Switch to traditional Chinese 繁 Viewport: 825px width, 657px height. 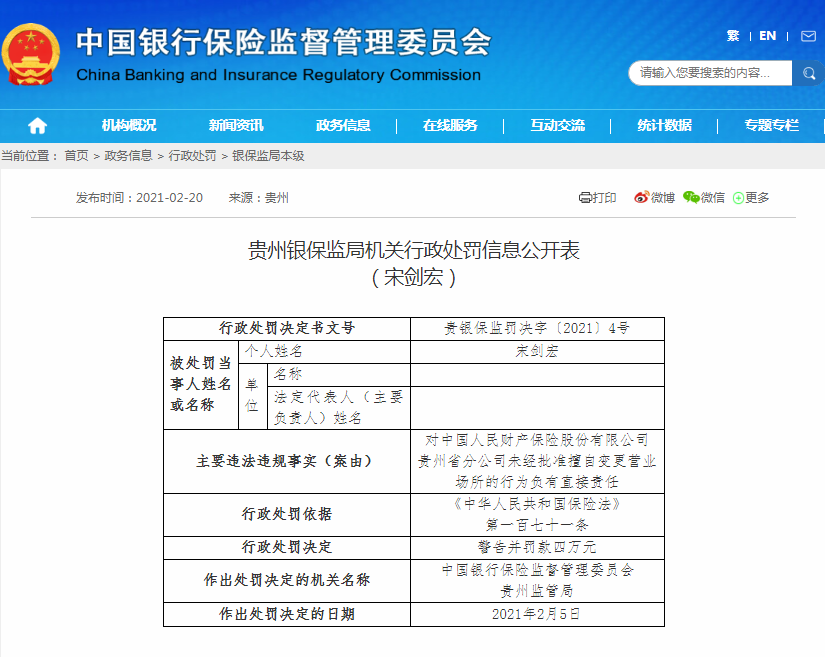(x=733, y=36)
